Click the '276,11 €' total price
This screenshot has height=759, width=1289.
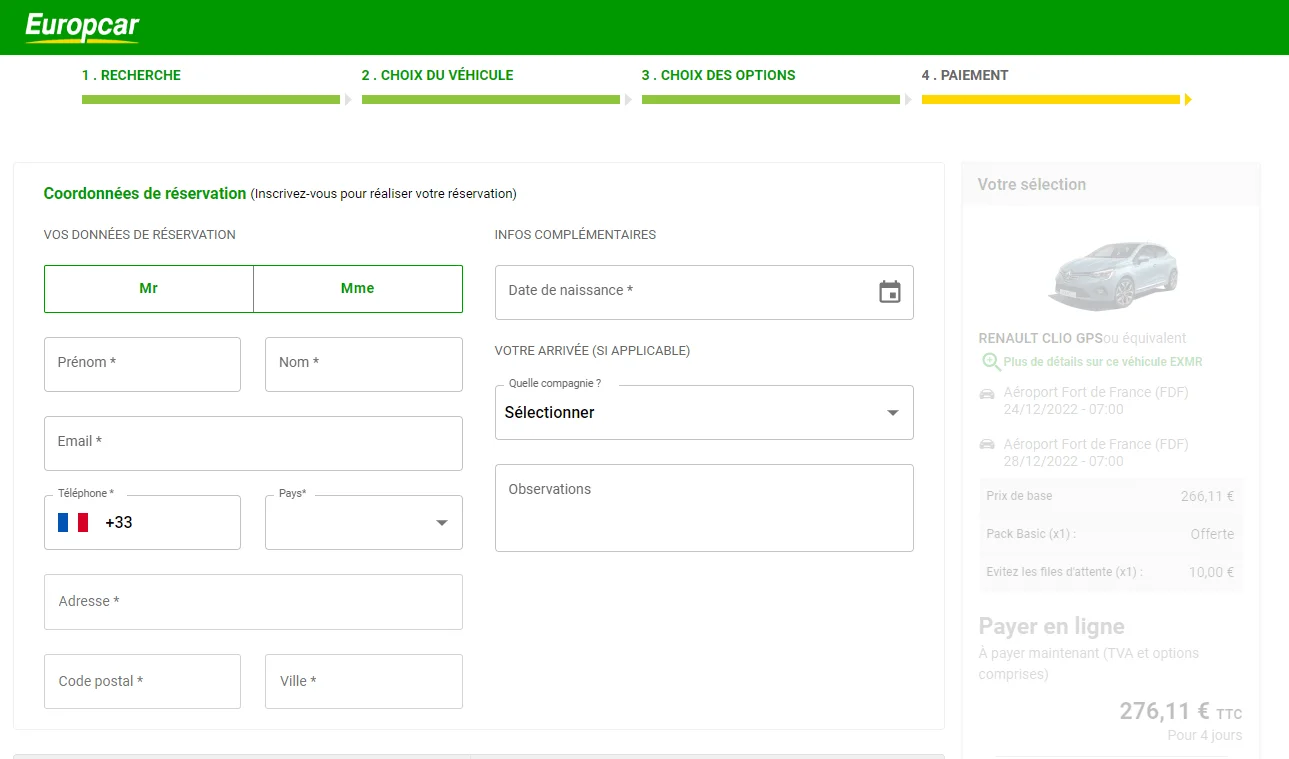(1165, 711)
